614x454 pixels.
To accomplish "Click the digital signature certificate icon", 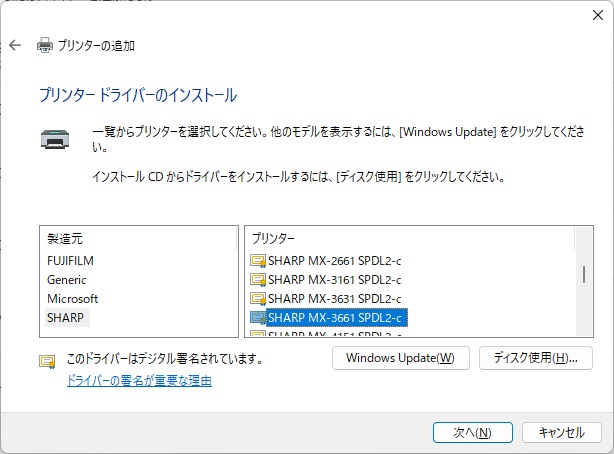I will (x=47, y=360).
